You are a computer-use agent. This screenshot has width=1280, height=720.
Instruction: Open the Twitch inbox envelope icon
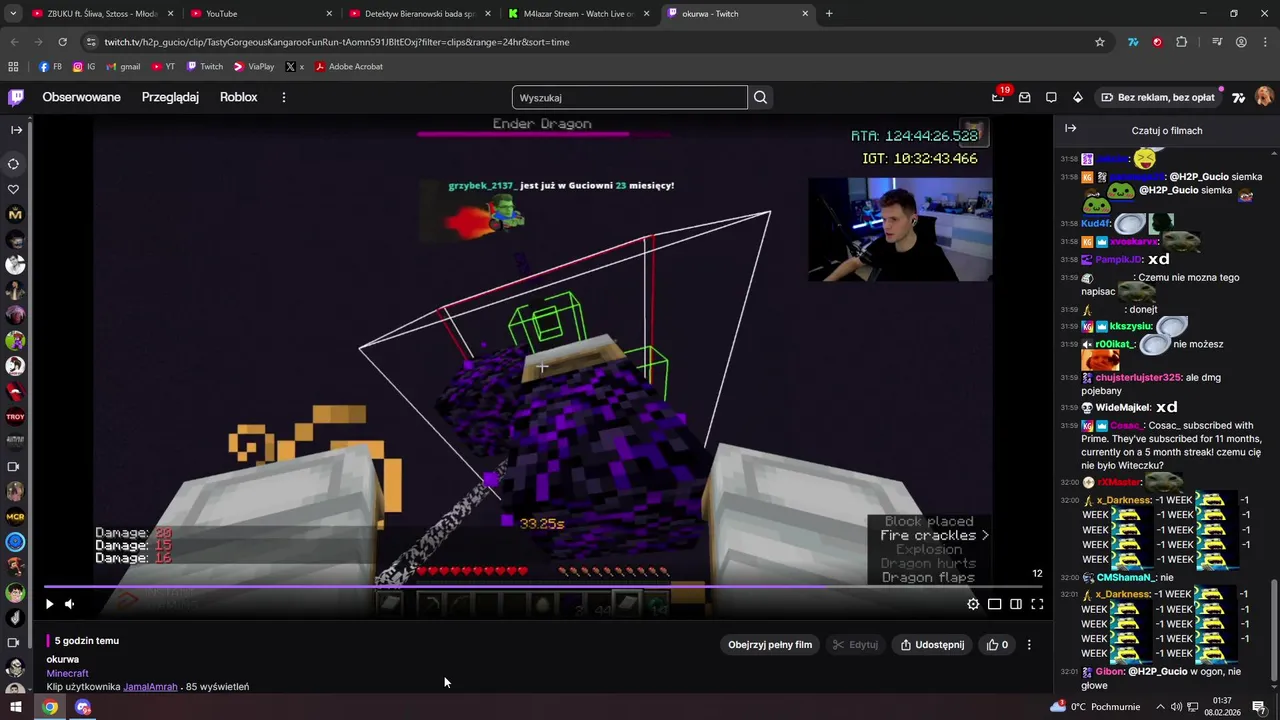[1024, 97]
